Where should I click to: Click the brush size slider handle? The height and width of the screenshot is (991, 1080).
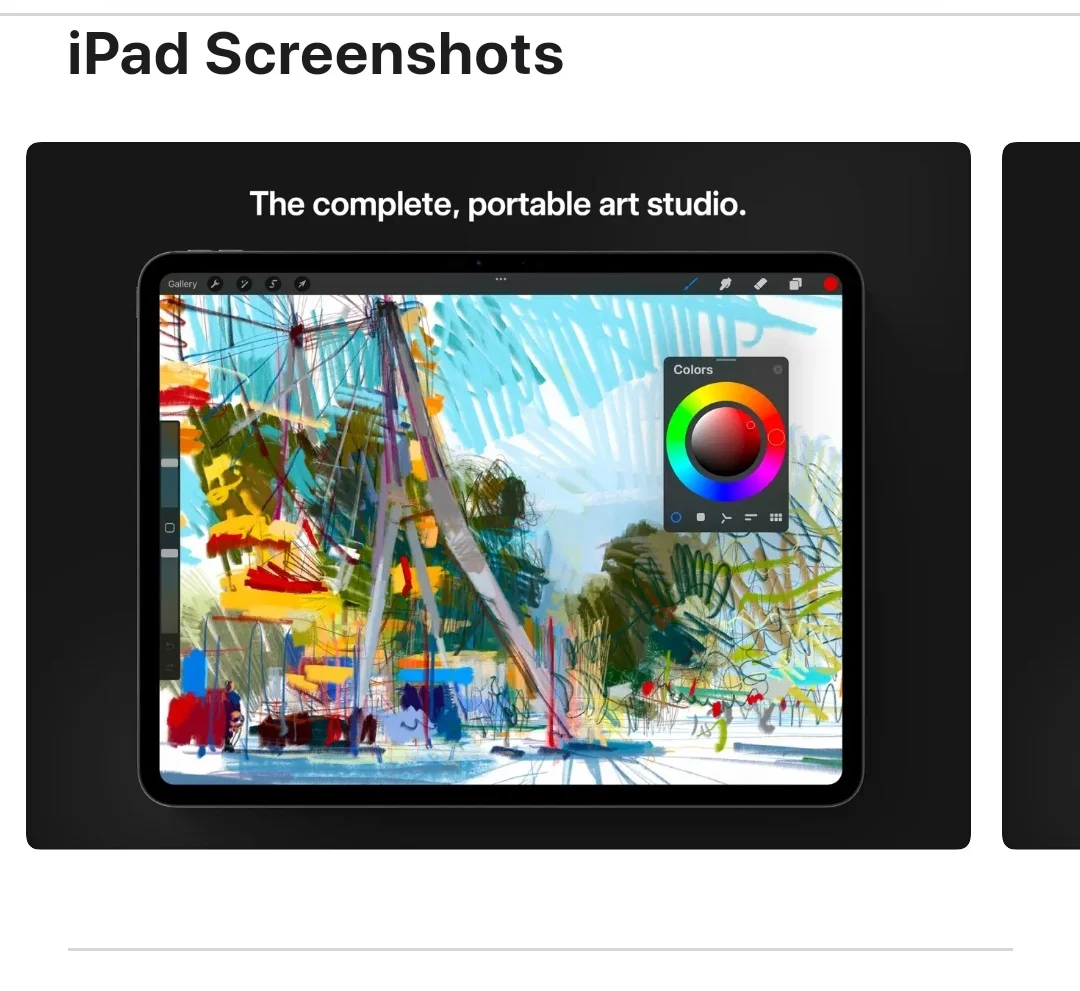(169, 463)
